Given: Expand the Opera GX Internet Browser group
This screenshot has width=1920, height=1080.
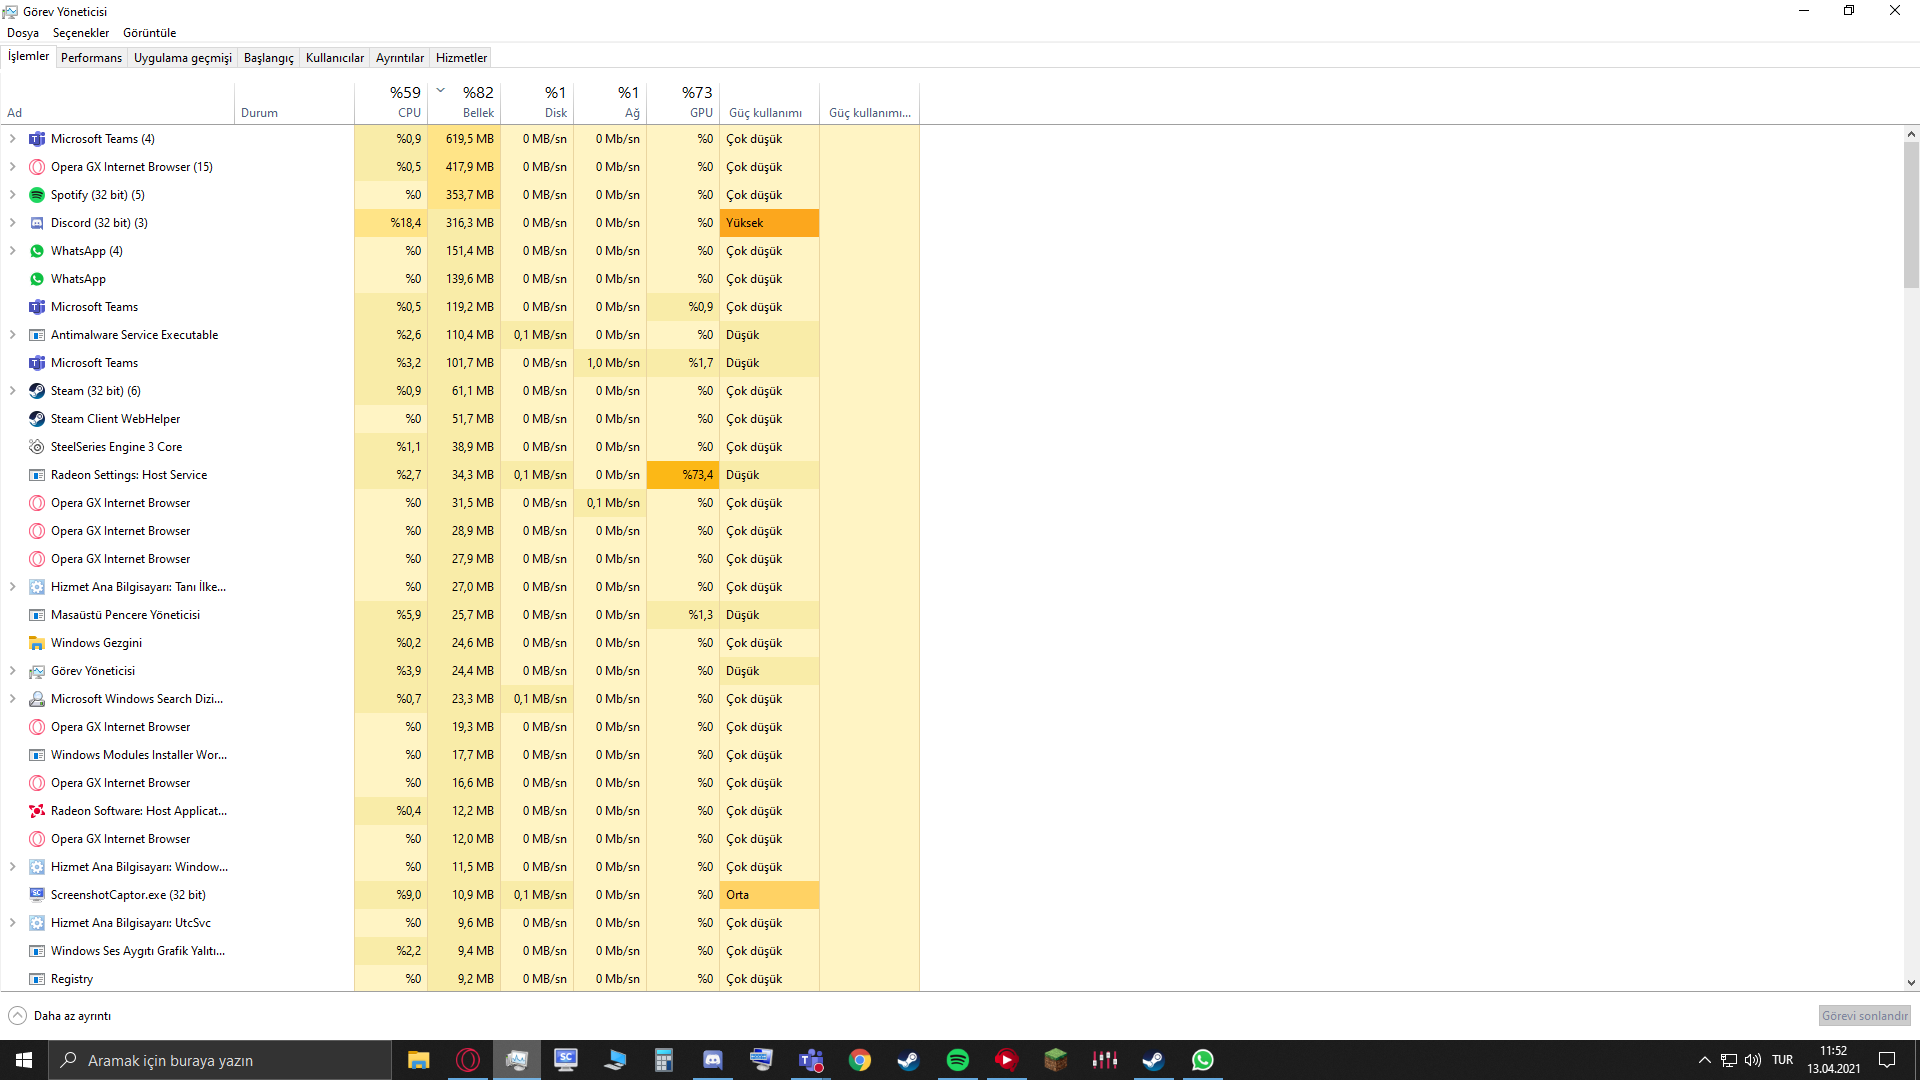Looking at the screenshot, I should click(x=12, y=166).
